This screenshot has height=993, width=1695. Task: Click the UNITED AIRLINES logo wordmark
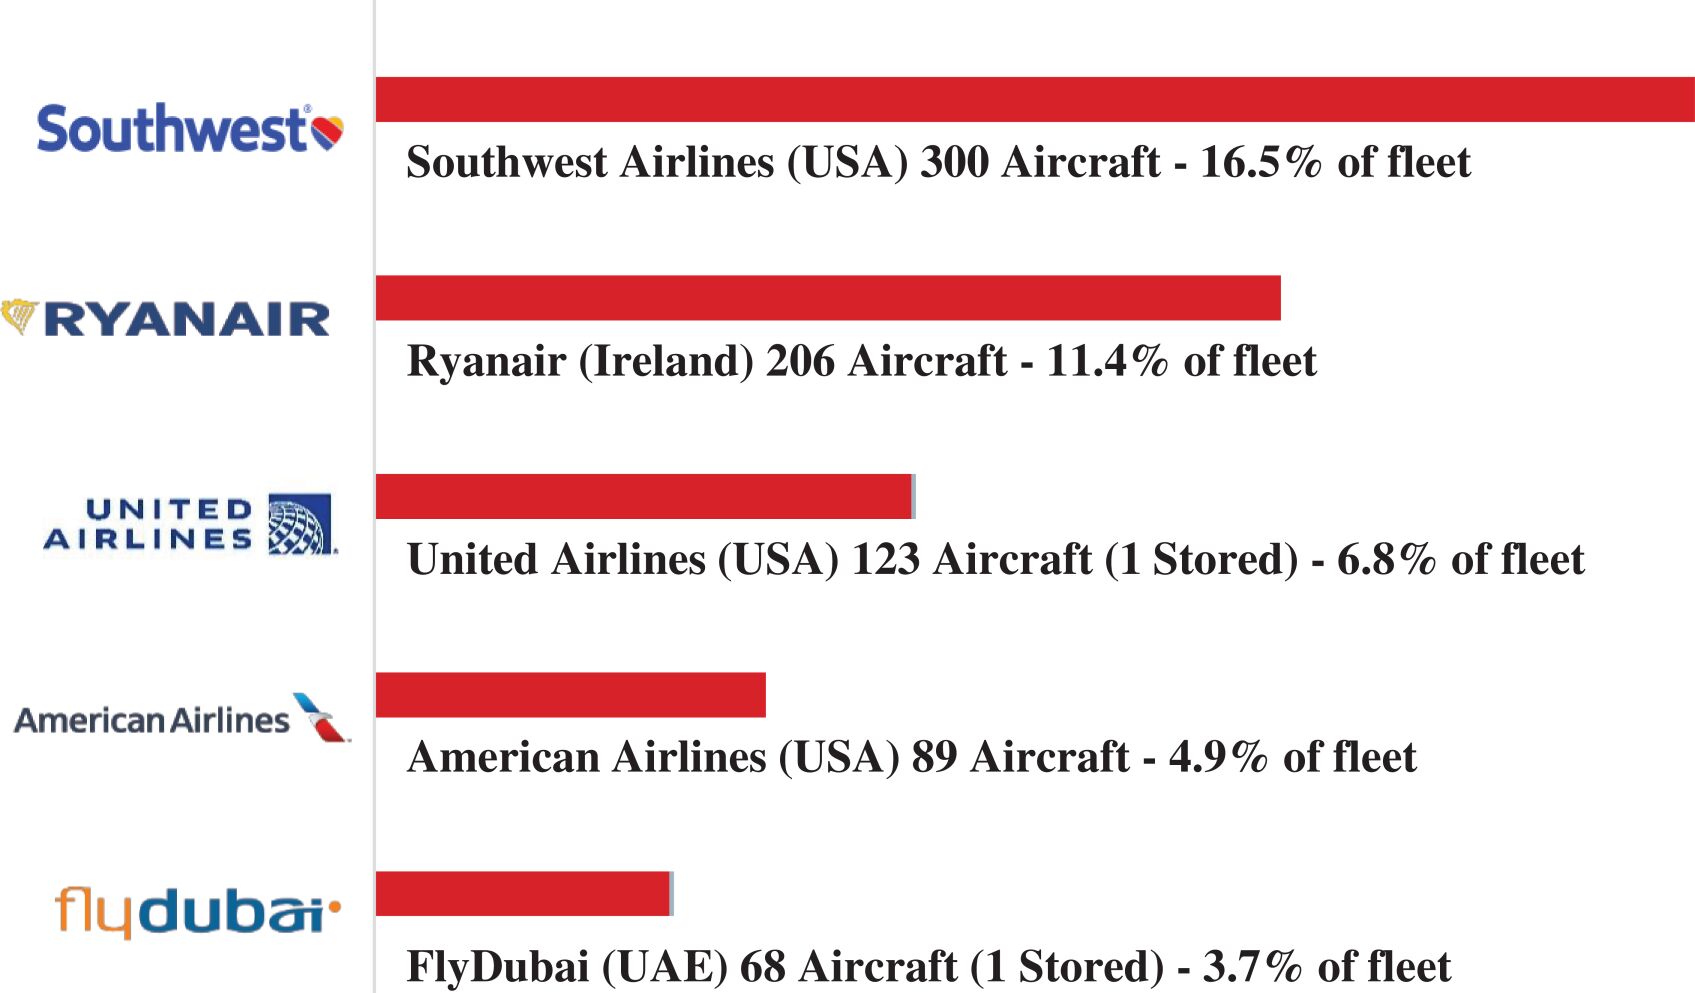click(150, 524)
